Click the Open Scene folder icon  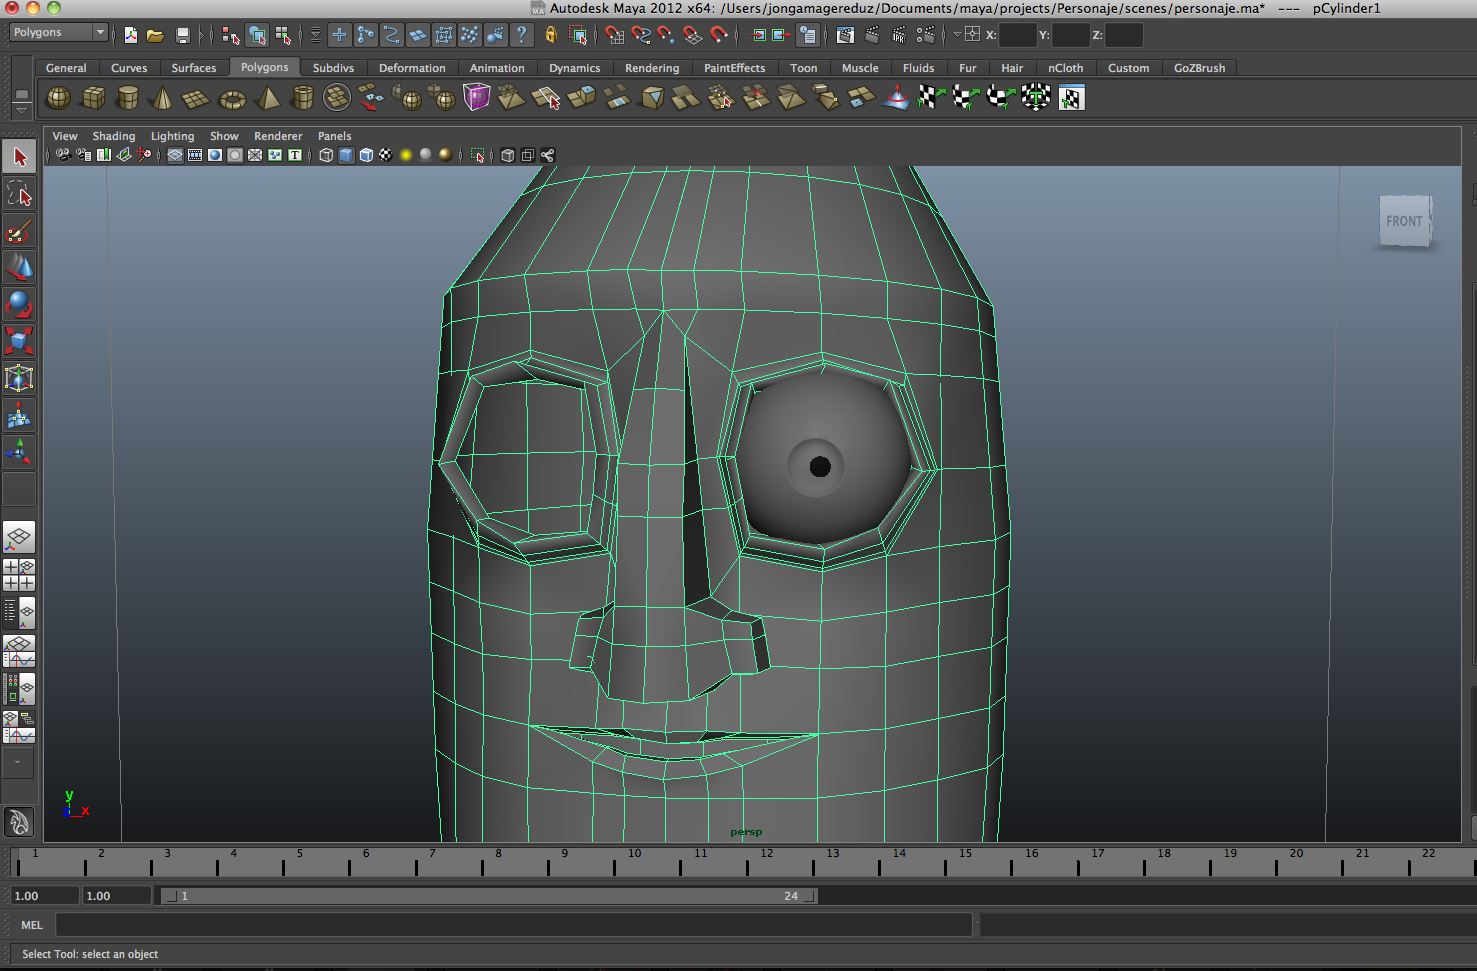(x=155, y=35)
